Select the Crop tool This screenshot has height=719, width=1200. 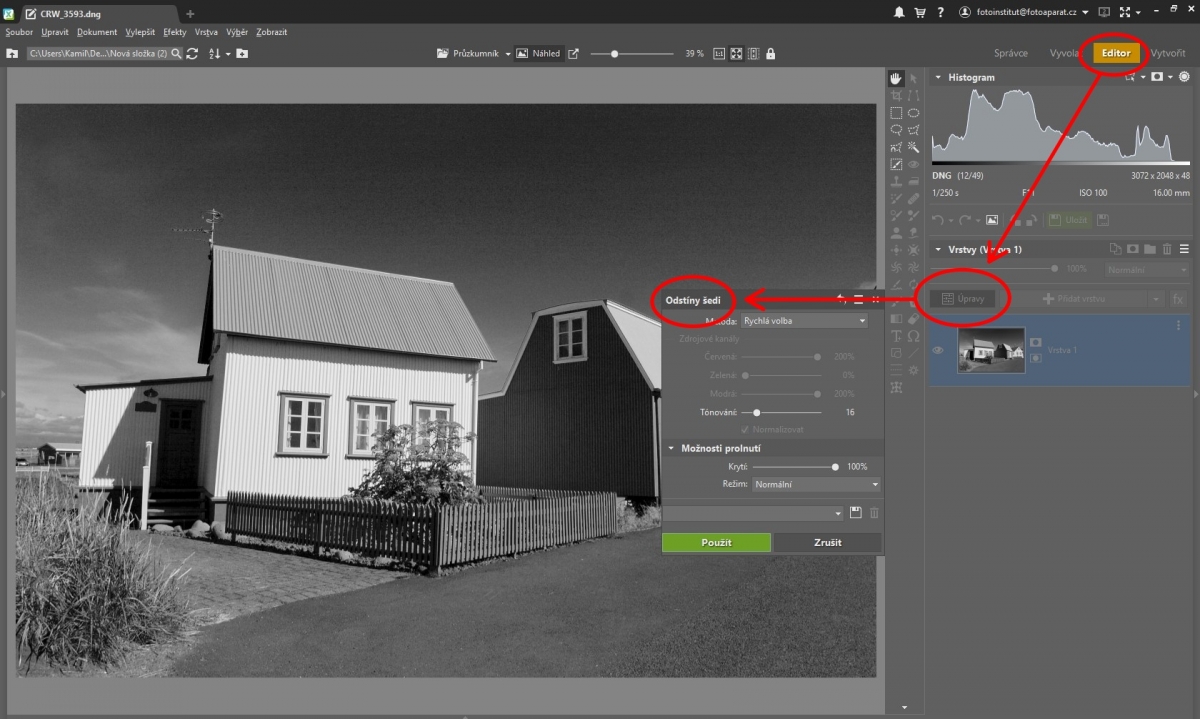tap(896, 96)
